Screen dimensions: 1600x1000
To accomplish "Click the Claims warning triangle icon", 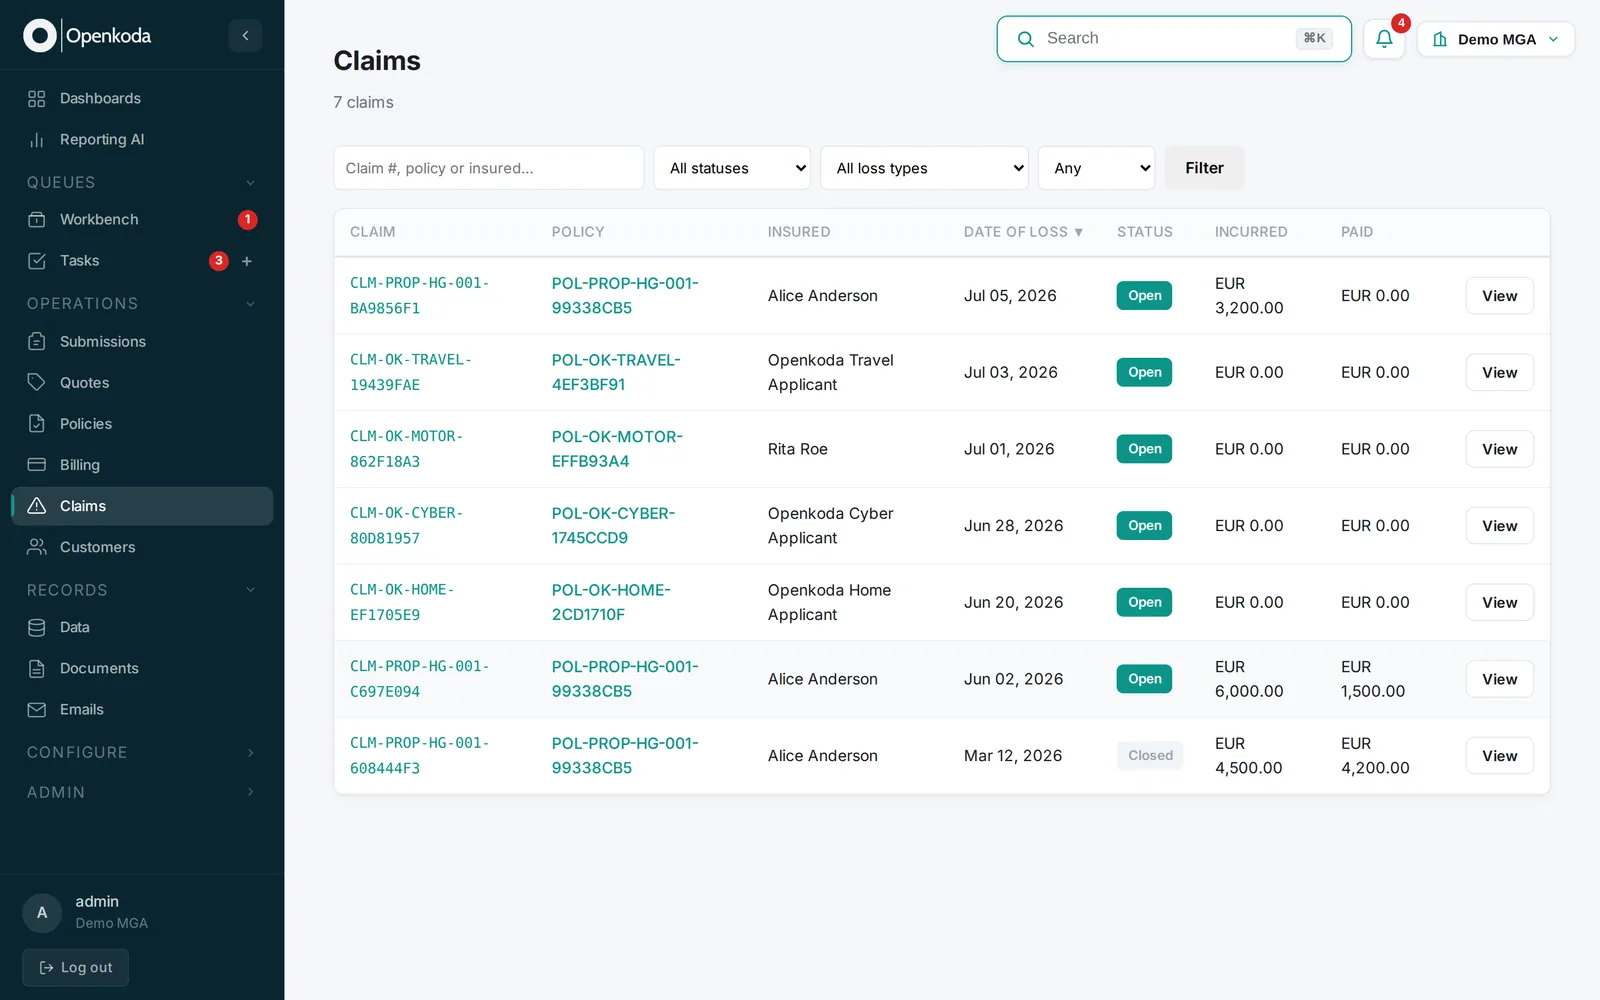I will click(x=37, y=506).
